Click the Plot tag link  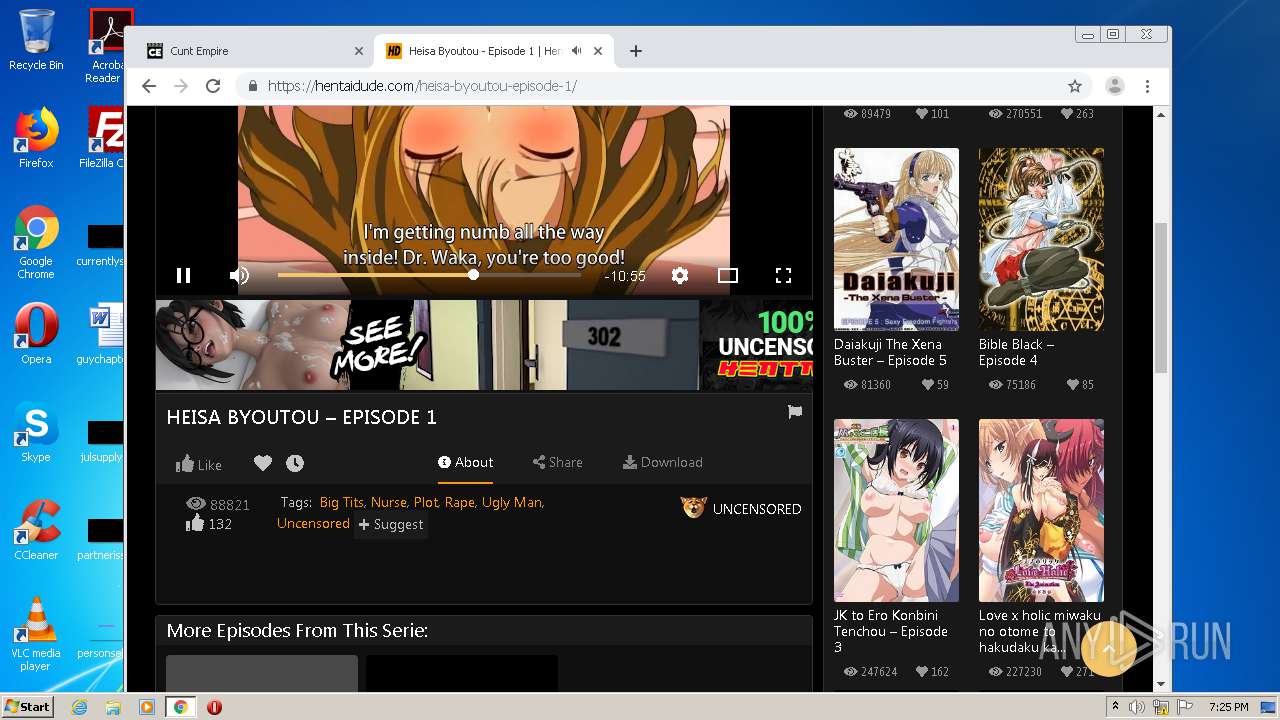[426, 502]
